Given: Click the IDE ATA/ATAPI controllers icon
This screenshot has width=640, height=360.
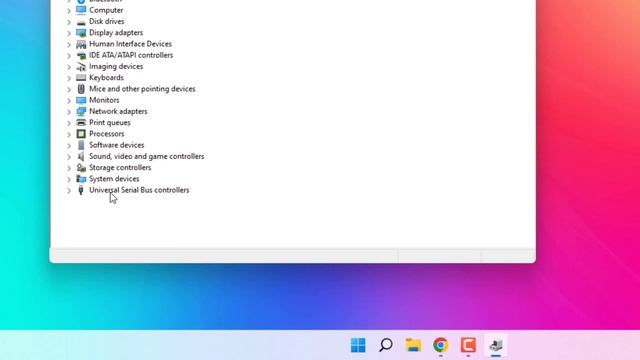Looking at the screenshot, I should point(81,55).
